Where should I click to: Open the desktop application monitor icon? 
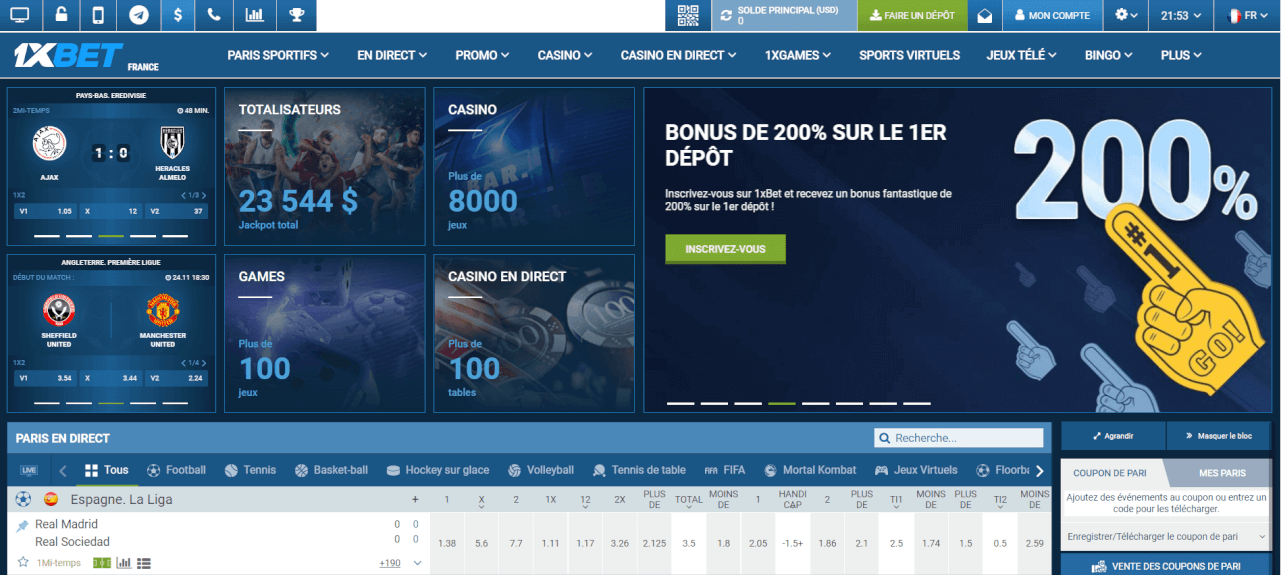tap(19, 15)
